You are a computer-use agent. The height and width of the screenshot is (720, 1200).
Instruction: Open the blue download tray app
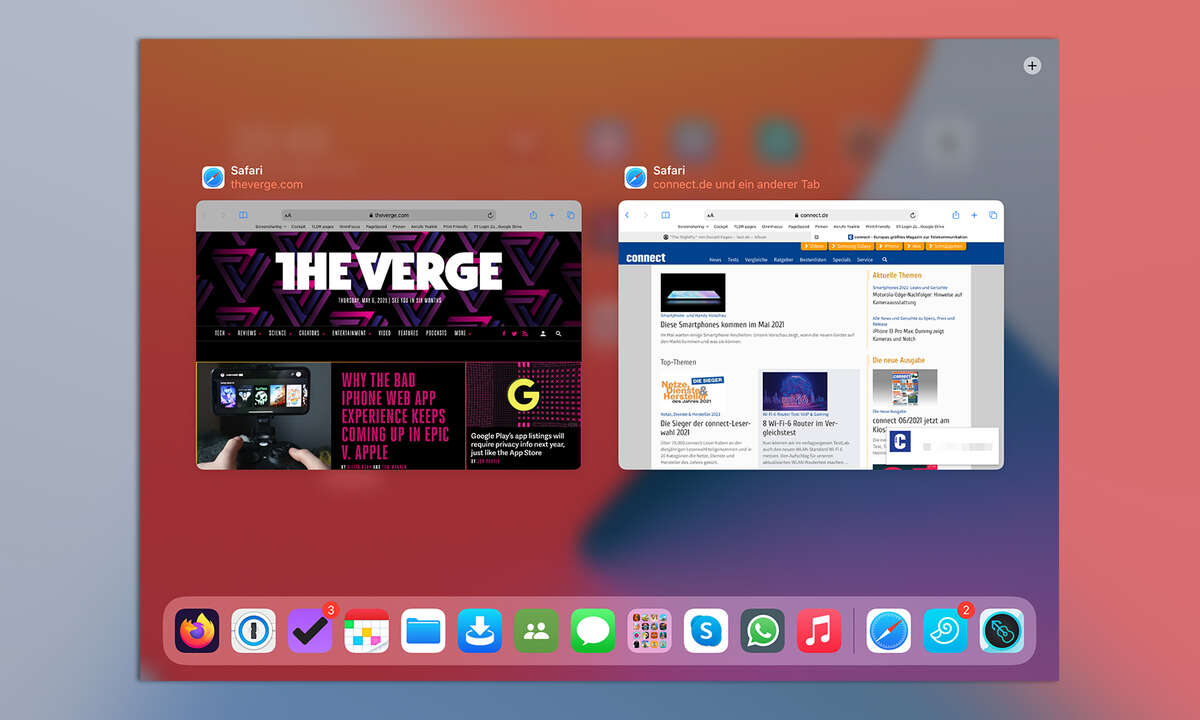coord(480,631)
